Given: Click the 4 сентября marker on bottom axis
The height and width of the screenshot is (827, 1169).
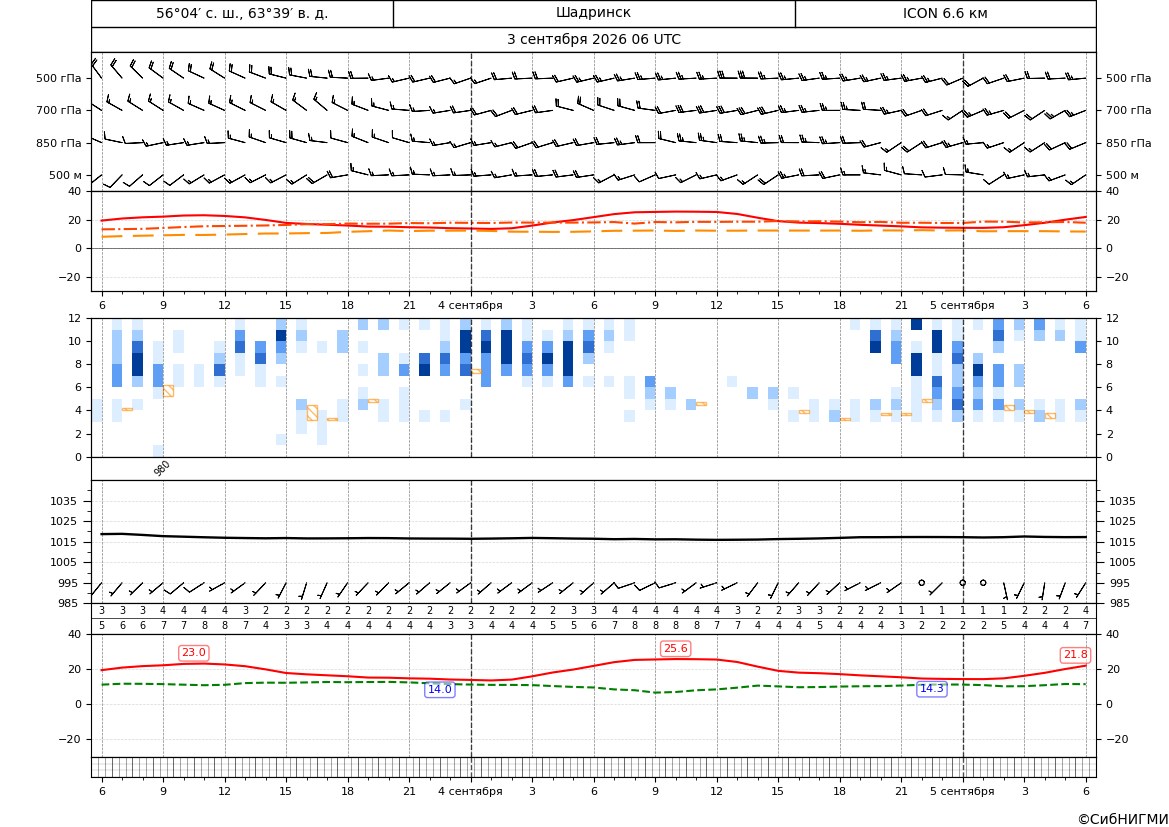Looking at the screenshot, I should 470,791.
